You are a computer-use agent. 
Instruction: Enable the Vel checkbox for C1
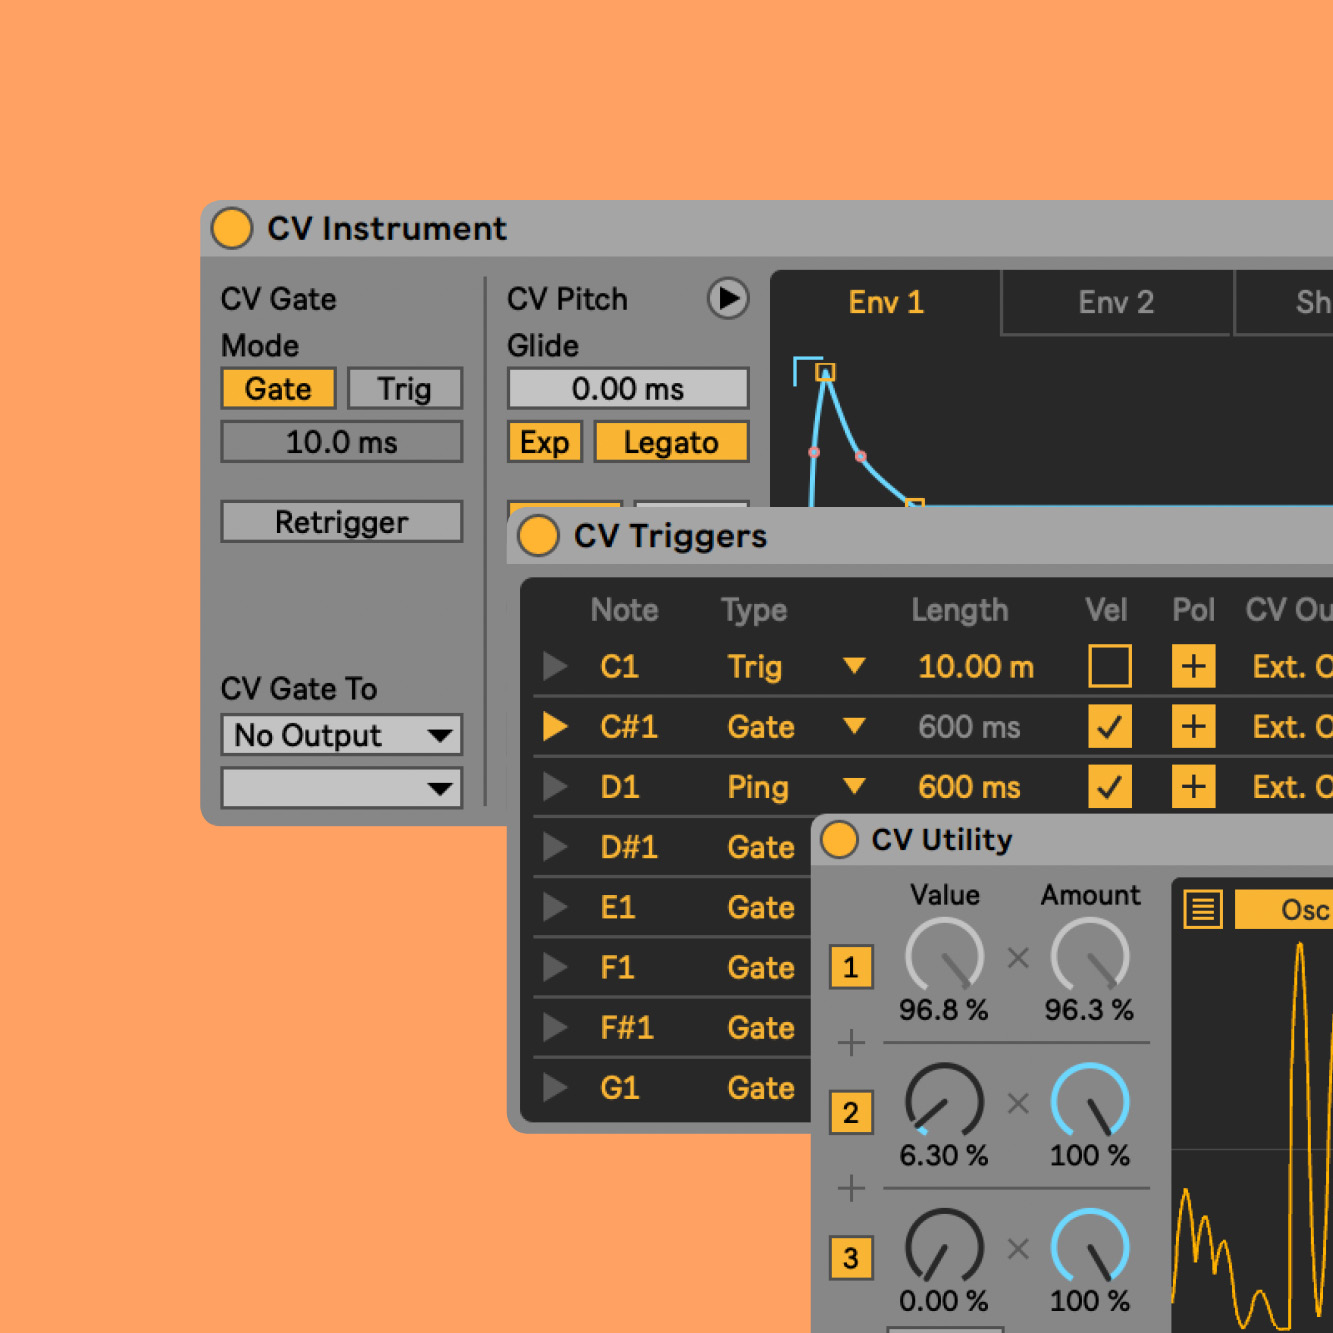pyautogui.click(x=1109, y=667)
